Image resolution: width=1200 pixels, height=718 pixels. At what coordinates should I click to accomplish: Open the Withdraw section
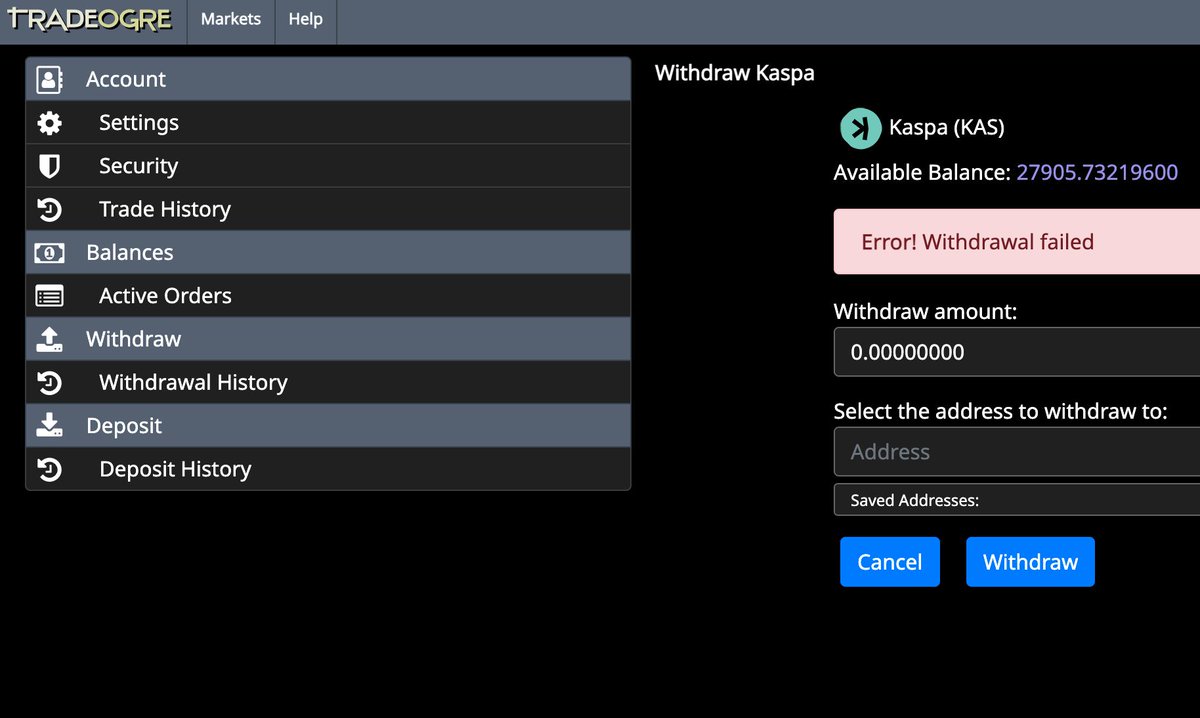pos(328,339)
